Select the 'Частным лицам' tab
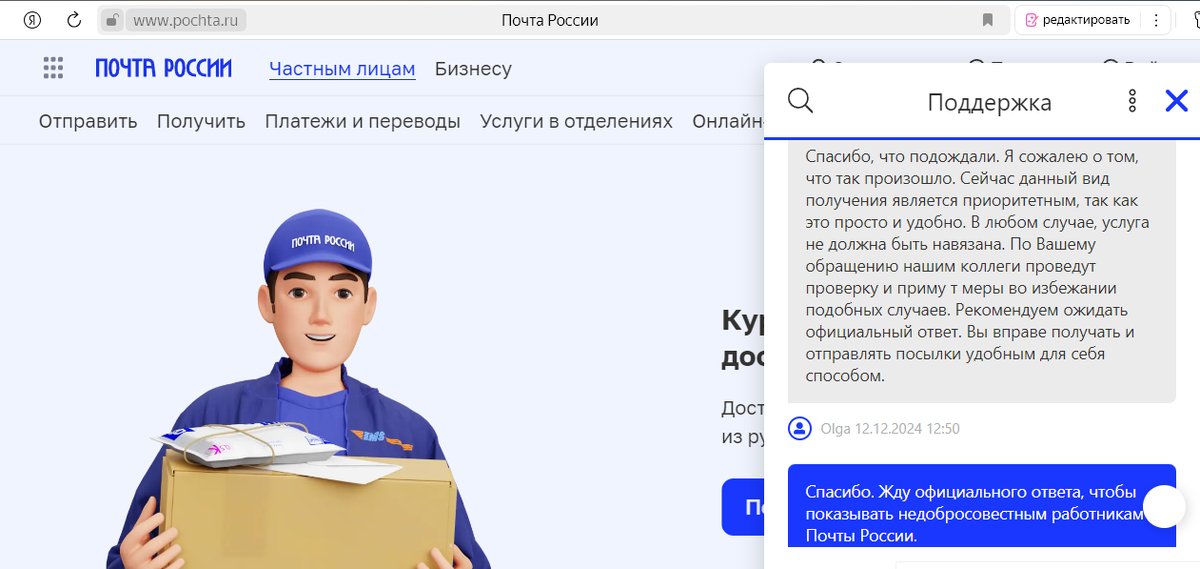Image resolution: width=1200 pixels, height=569 pixels. (x=342, y=69)
